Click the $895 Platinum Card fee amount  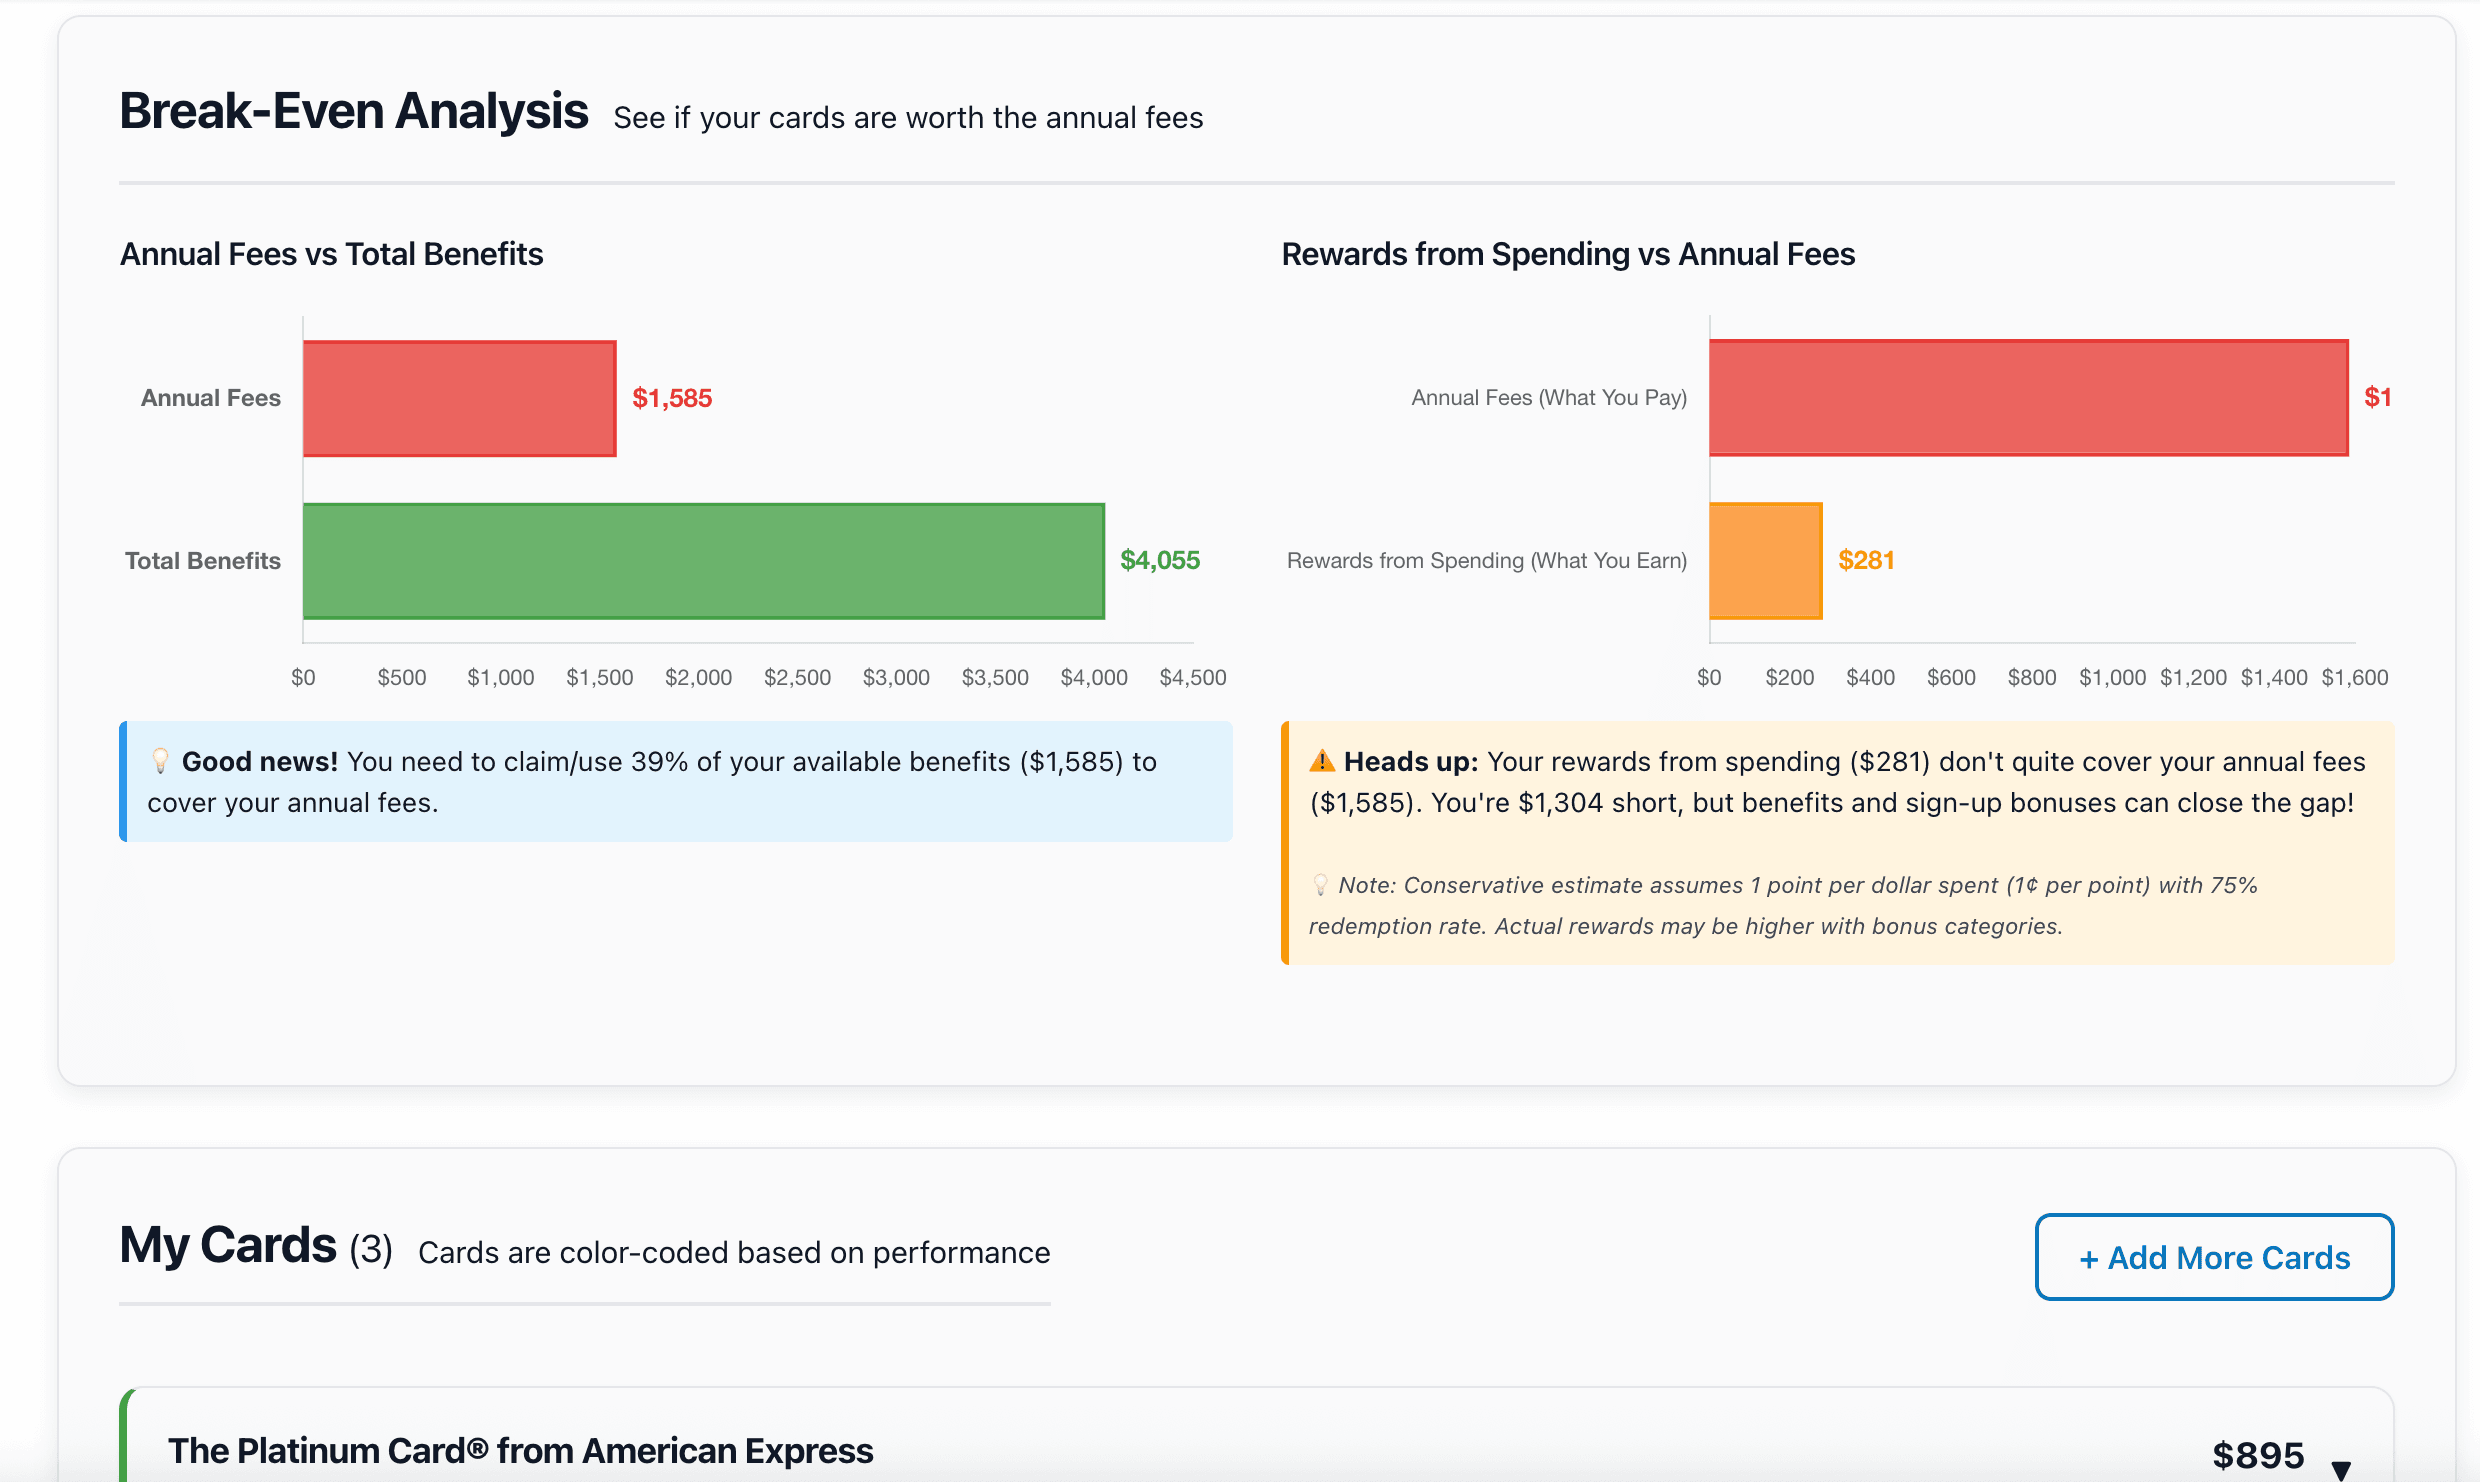click(x=2258, y=1455)
